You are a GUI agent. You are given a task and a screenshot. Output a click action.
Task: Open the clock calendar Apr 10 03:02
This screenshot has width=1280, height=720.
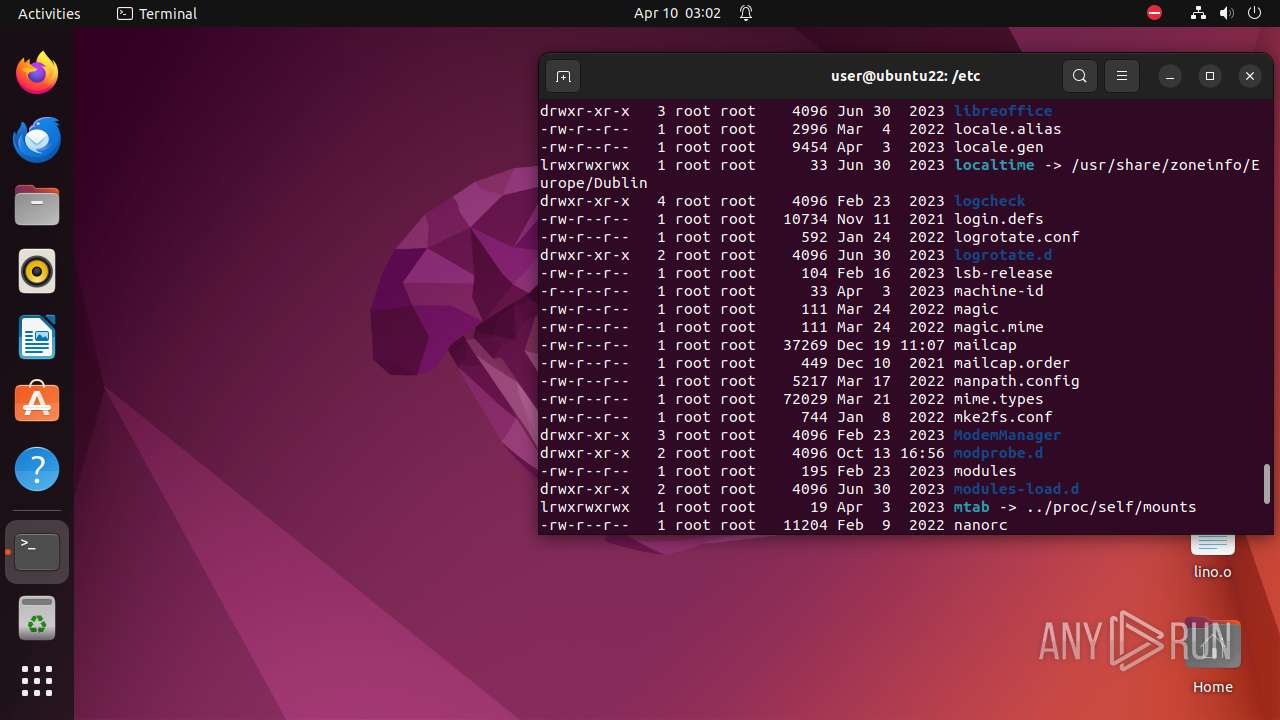[x=677, y=13]
